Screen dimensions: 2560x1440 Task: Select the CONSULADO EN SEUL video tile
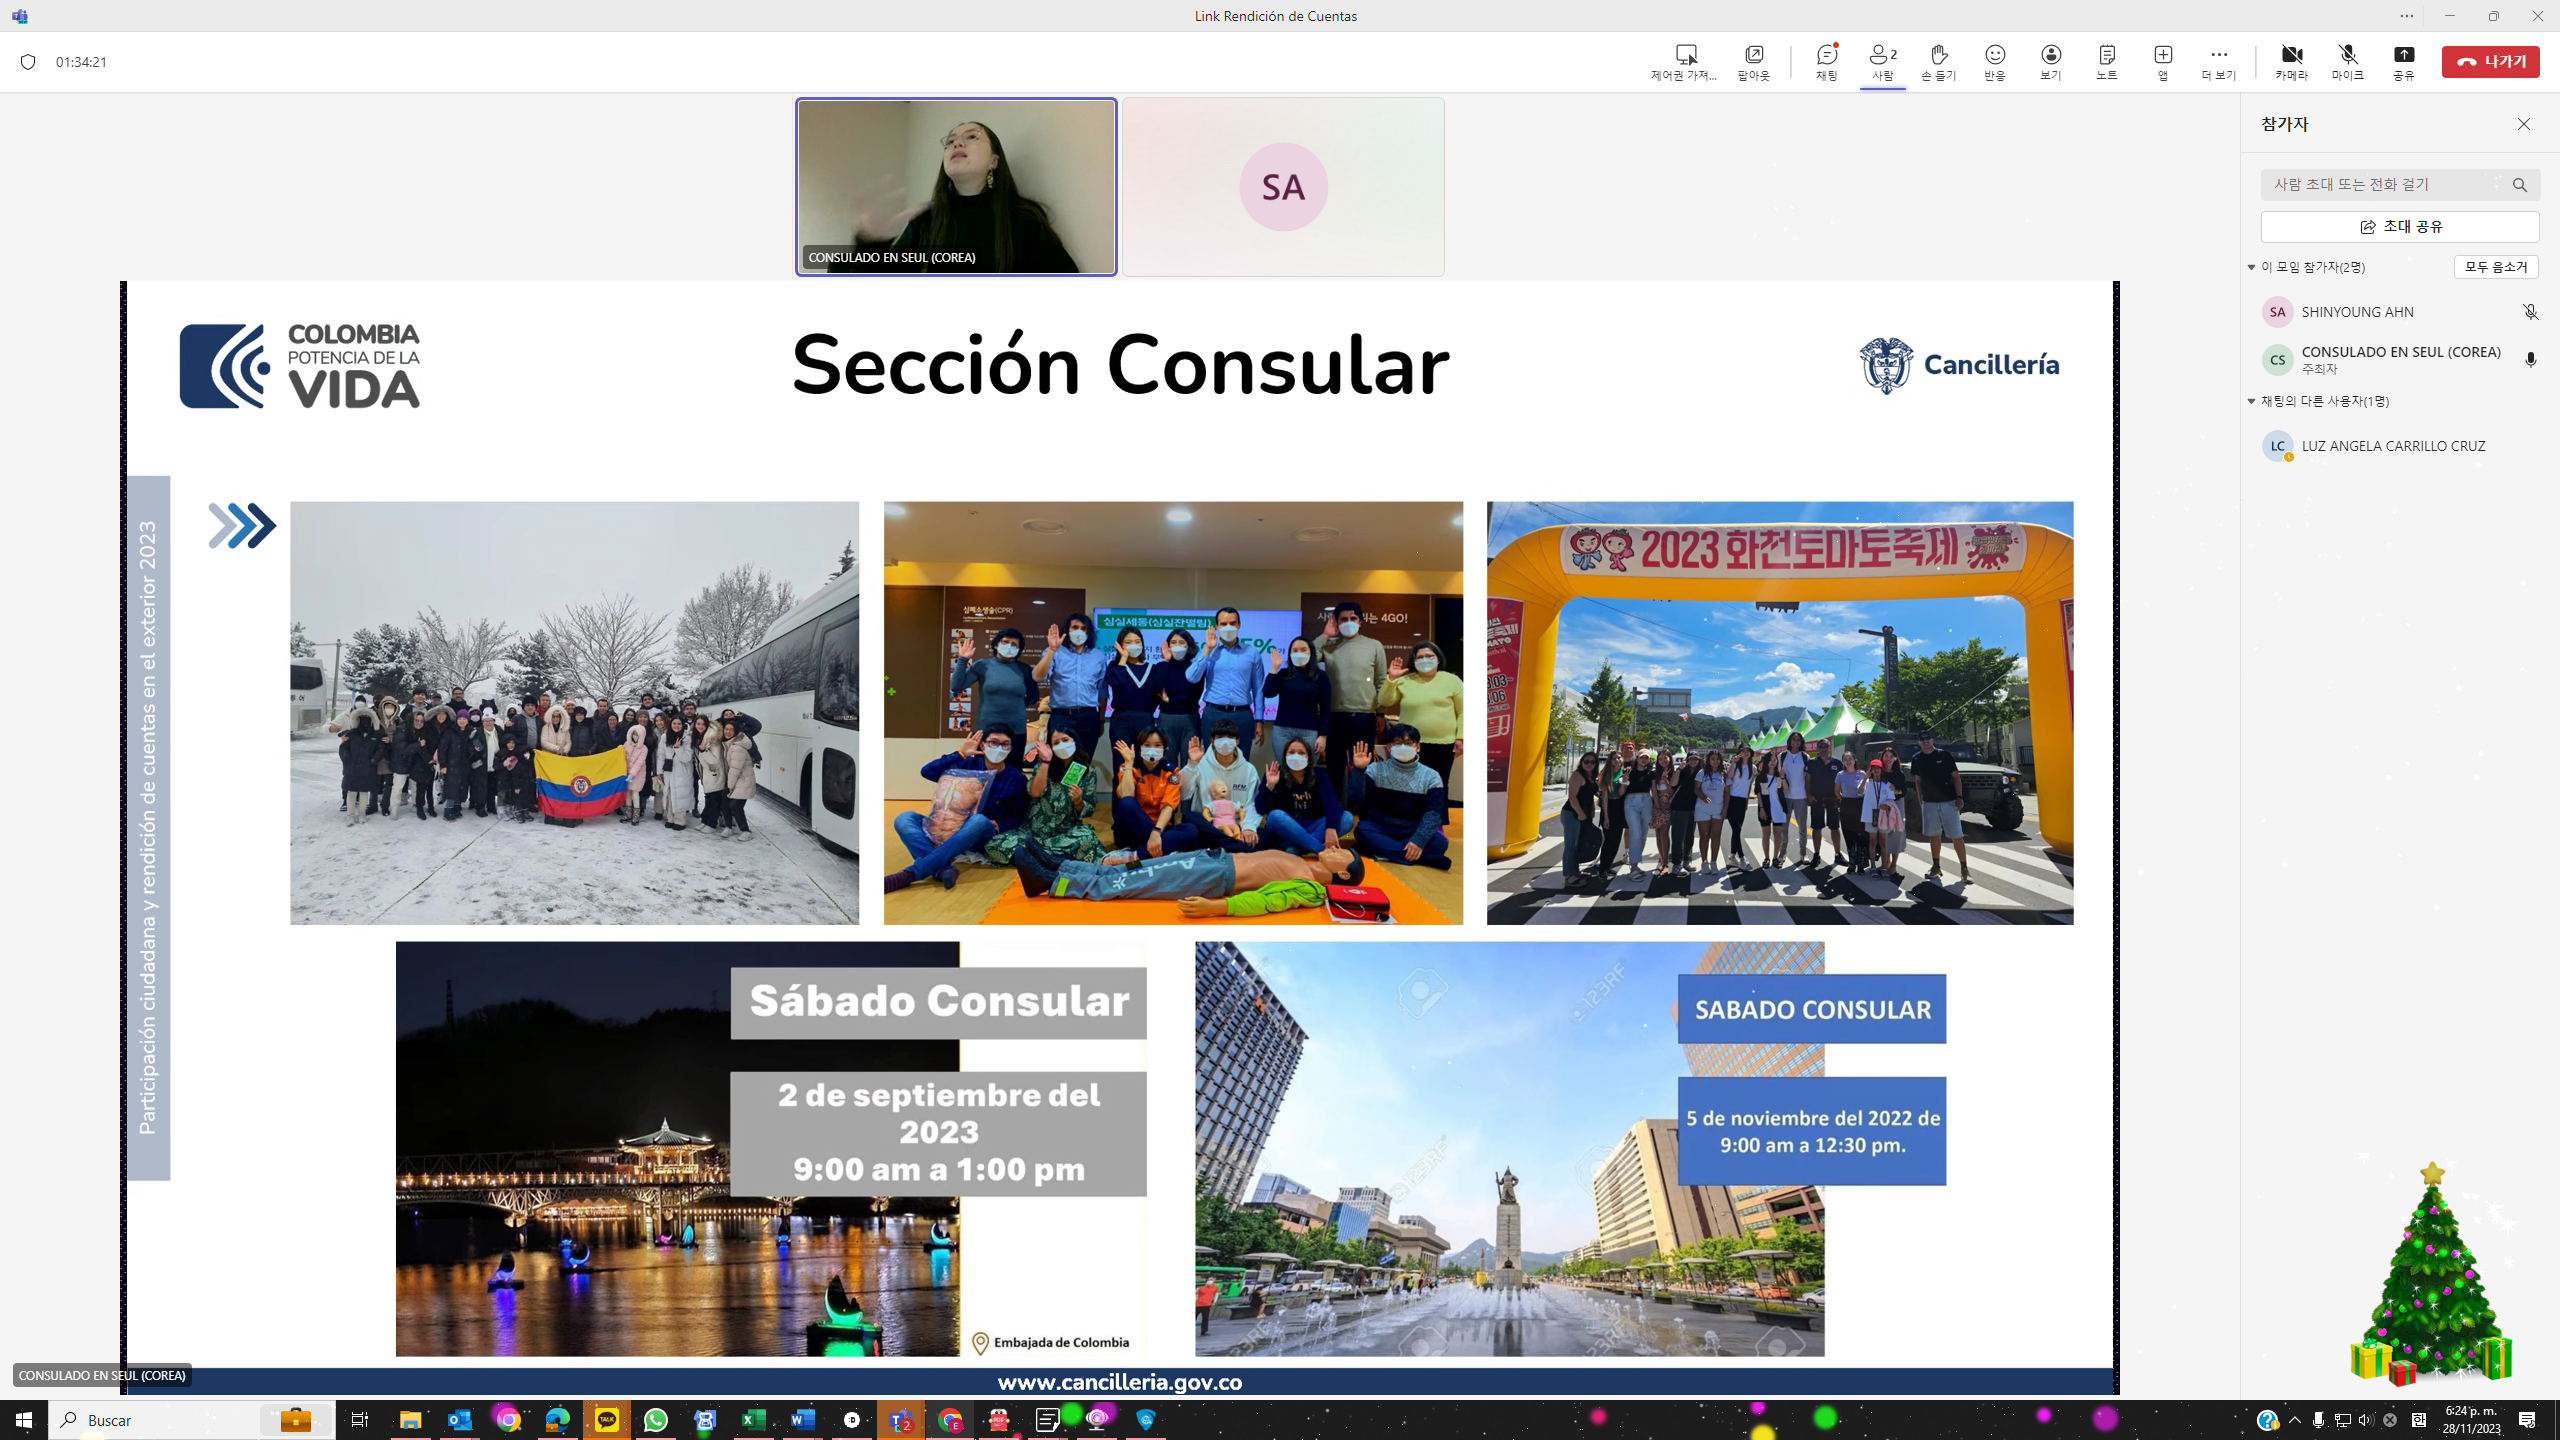point(956,187)
